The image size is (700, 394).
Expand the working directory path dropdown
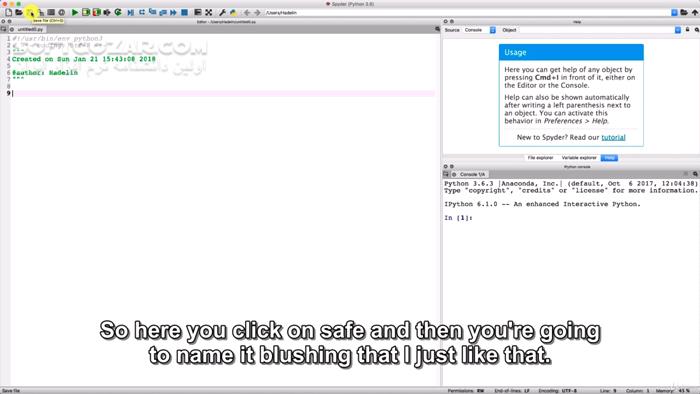click(675, 12)
